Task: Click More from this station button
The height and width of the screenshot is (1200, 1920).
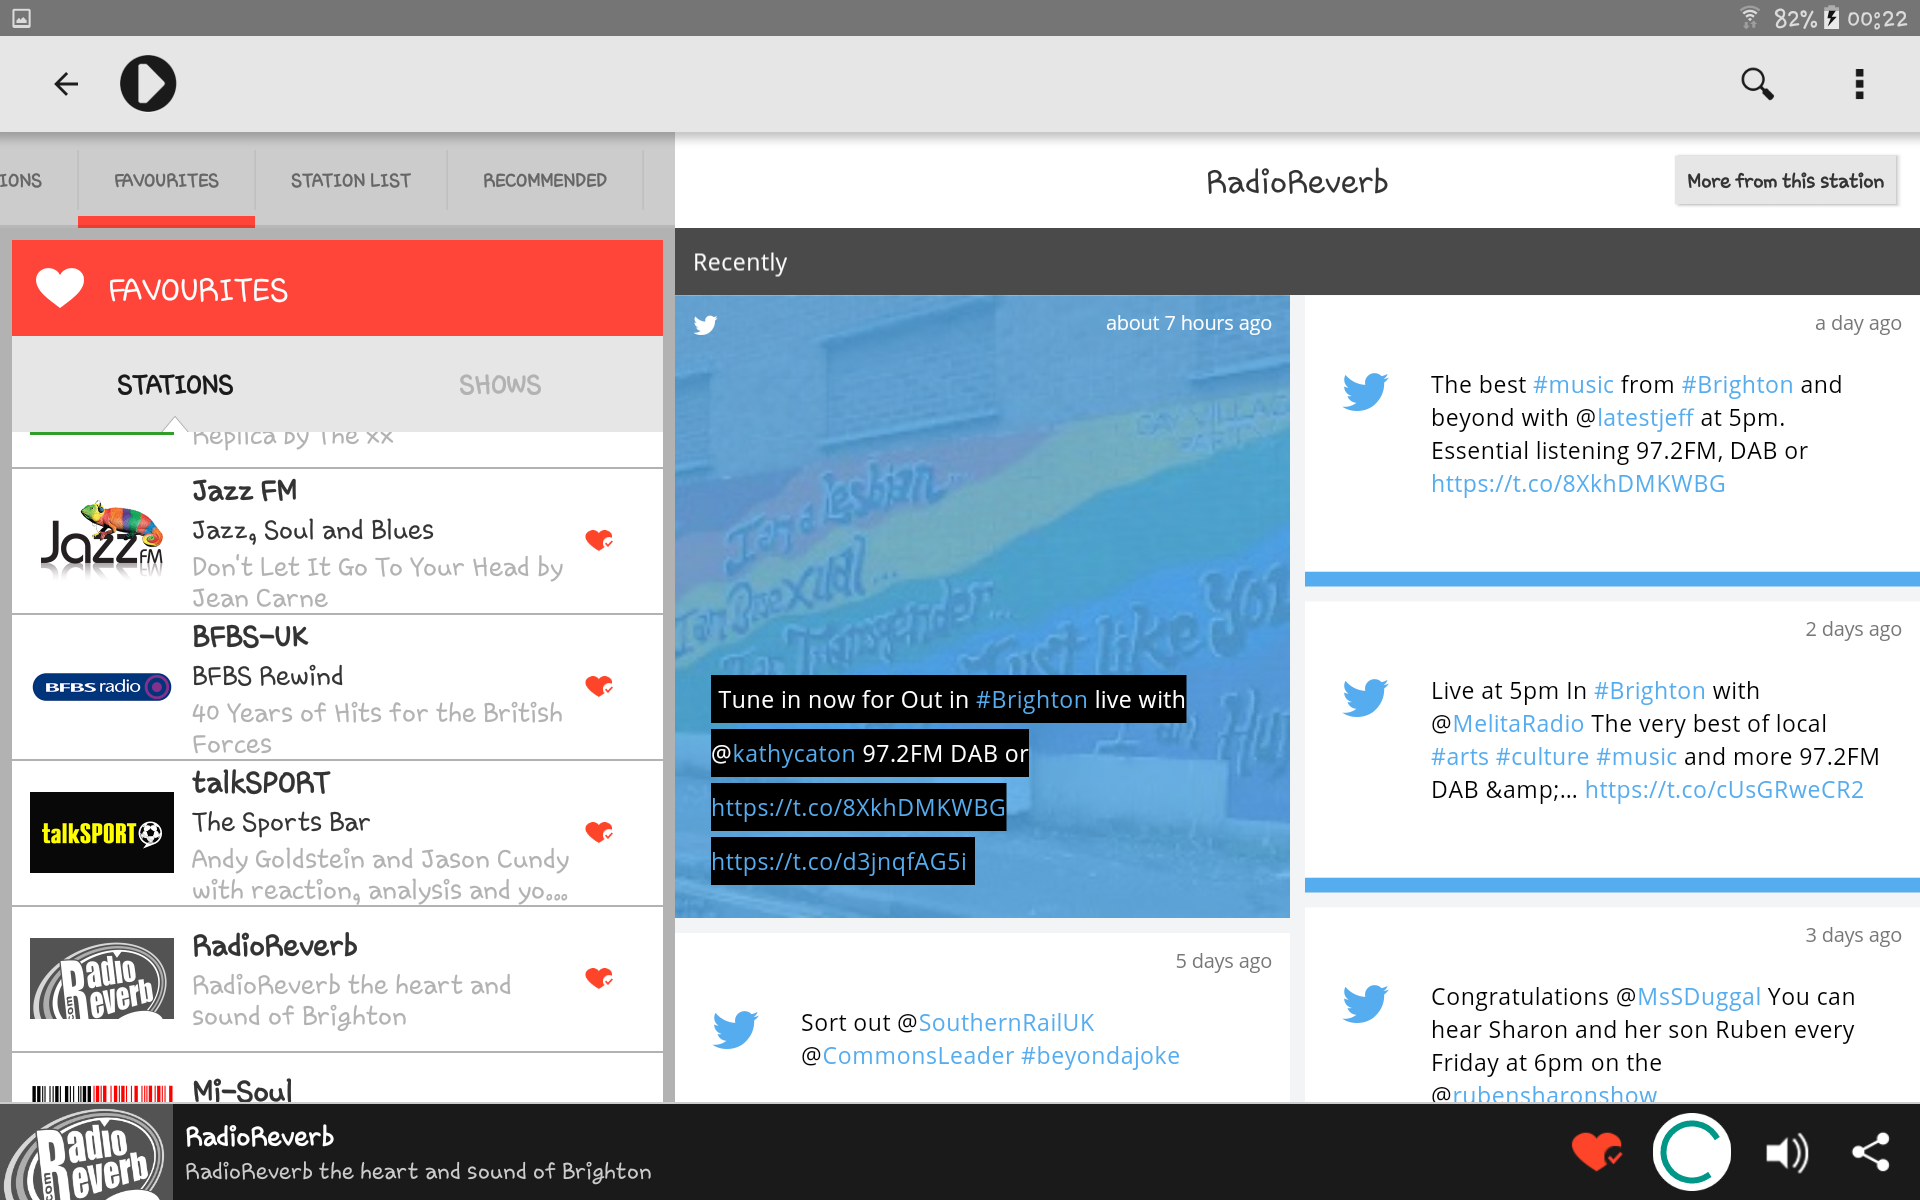Action: [x=1786, y=181]
